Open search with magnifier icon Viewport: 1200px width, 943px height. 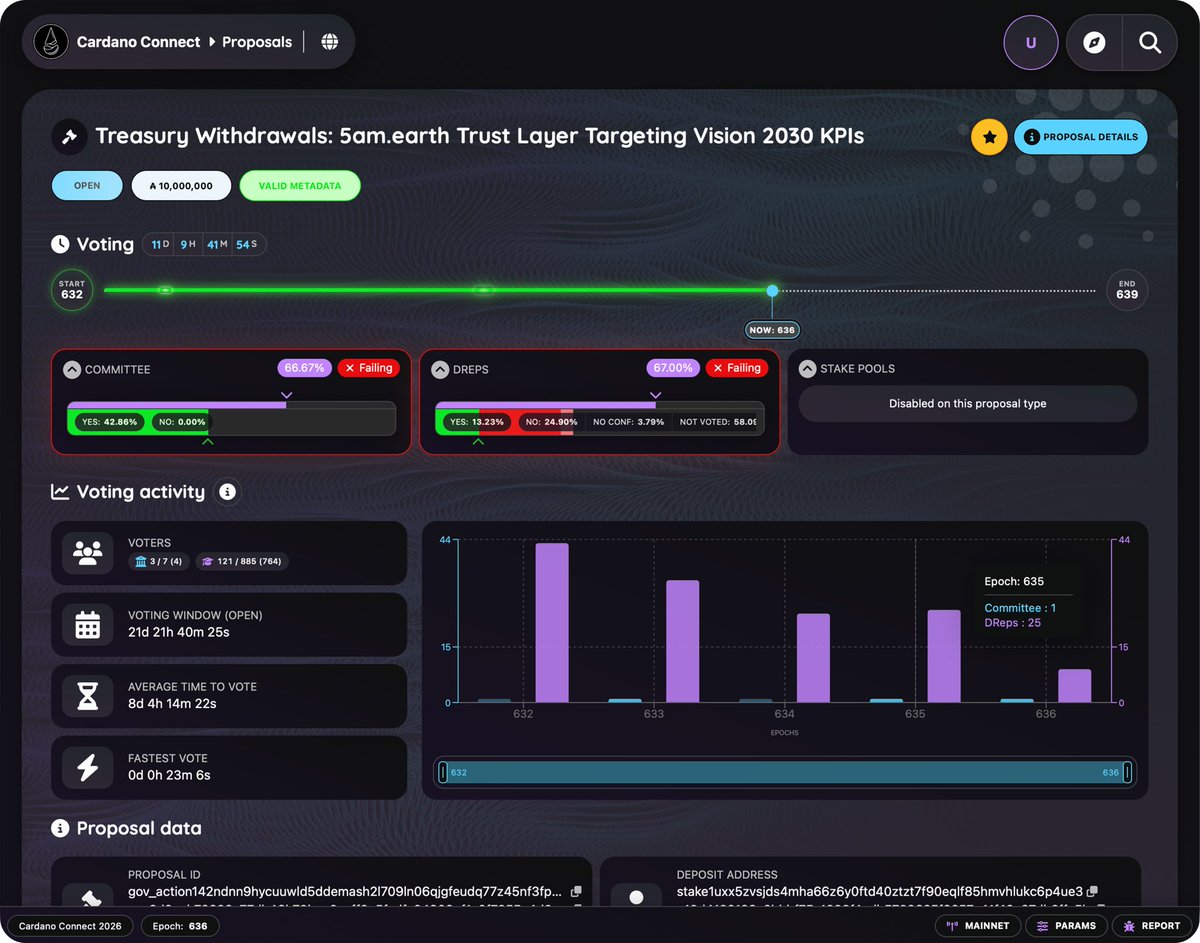pos(1150,42)
